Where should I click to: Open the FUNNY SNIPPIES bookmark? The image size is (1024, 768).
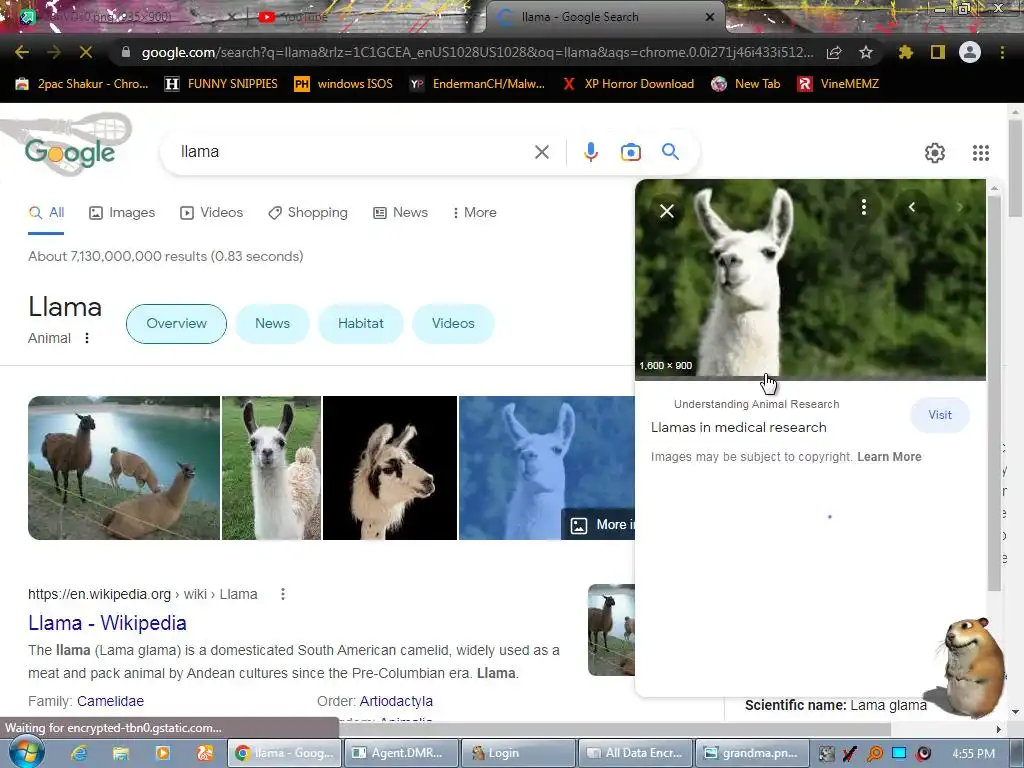coord(221,84)
